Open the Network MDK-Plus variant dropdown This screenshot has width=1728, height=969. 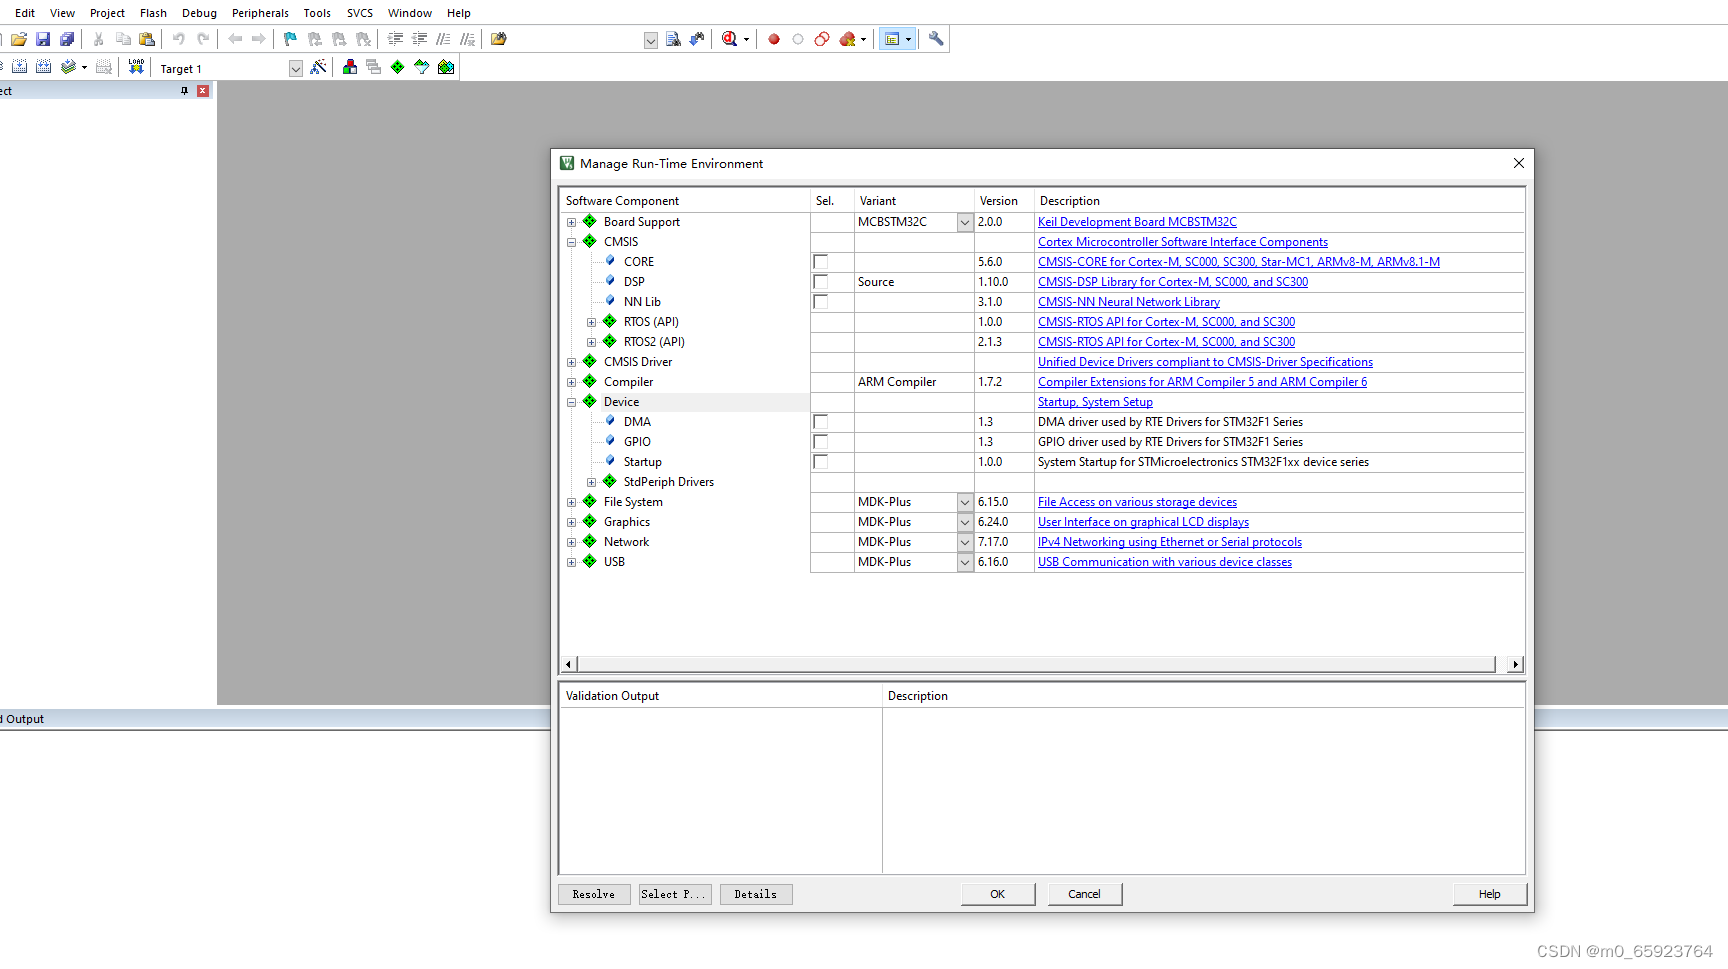[x=965, y=542]
